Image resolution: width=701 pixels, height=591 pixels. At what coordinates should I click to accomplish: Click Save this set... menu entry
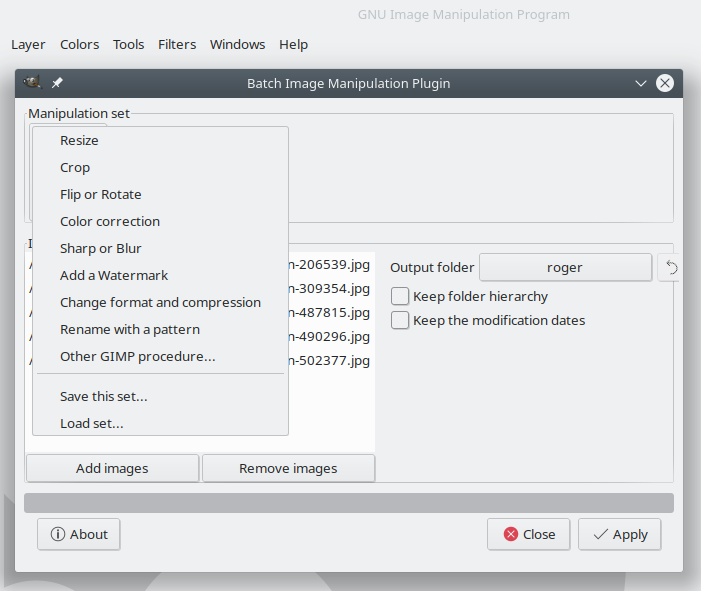104,397
